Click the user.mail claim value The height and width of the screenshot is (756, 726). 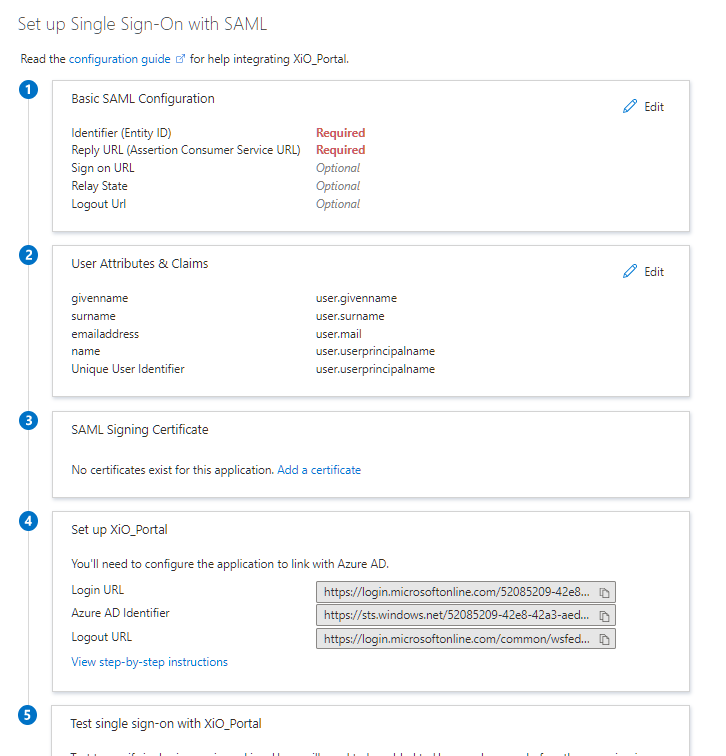(x=338, y=334)
